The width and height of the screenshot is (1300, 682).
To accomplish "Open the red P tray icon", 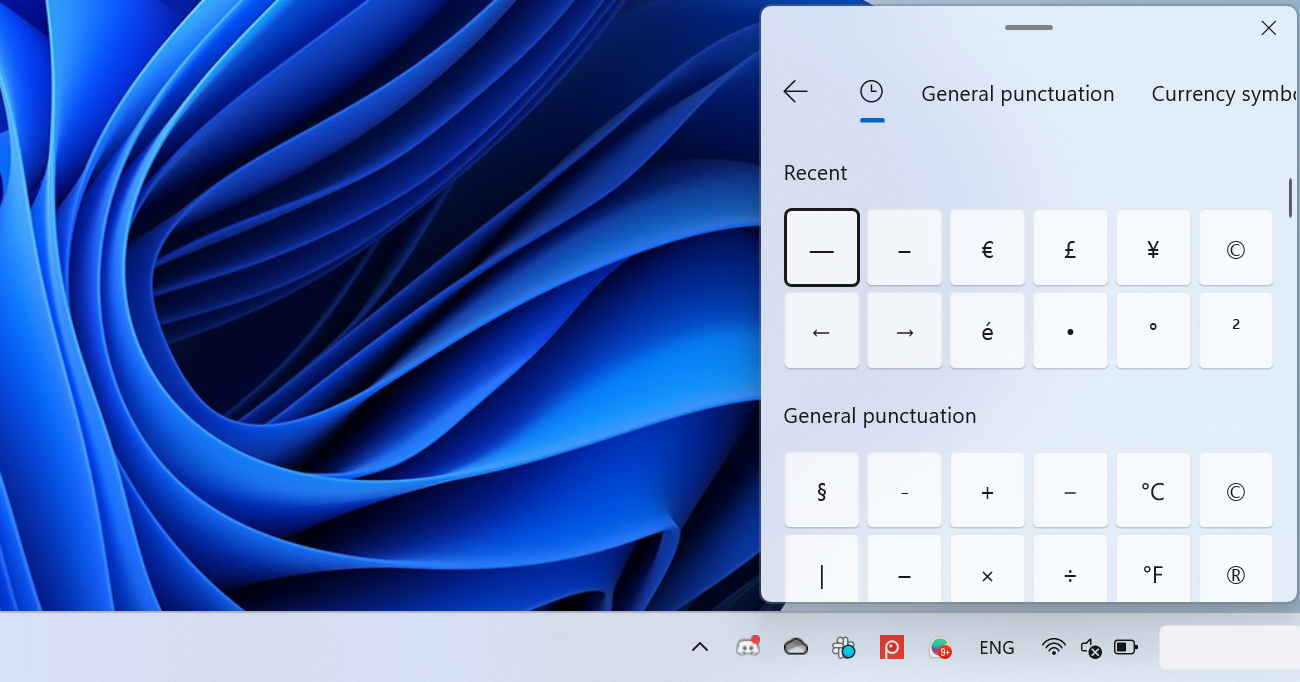I will (x=892, y=648).
